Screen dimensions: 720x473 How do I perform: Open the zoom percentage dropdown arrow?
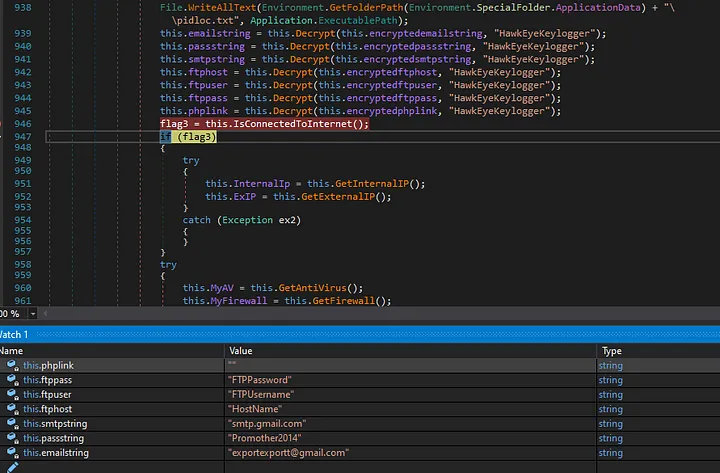pyautogui.click(x=33, y=314)
